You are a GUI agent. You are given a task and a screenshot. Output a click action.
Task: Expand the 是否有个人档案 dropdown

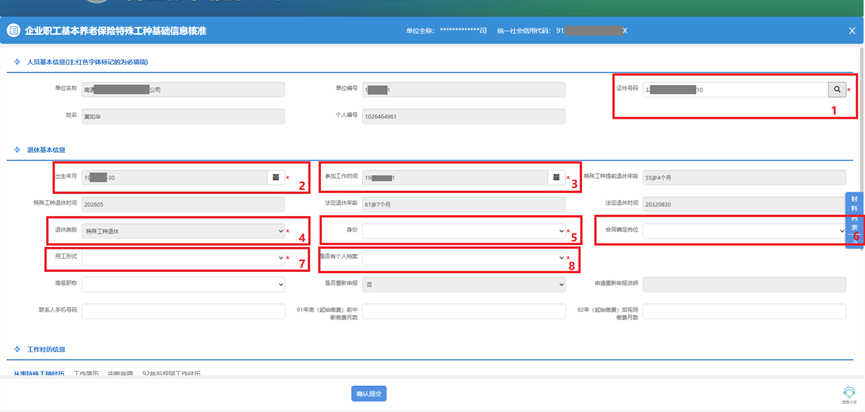(463, 258)
